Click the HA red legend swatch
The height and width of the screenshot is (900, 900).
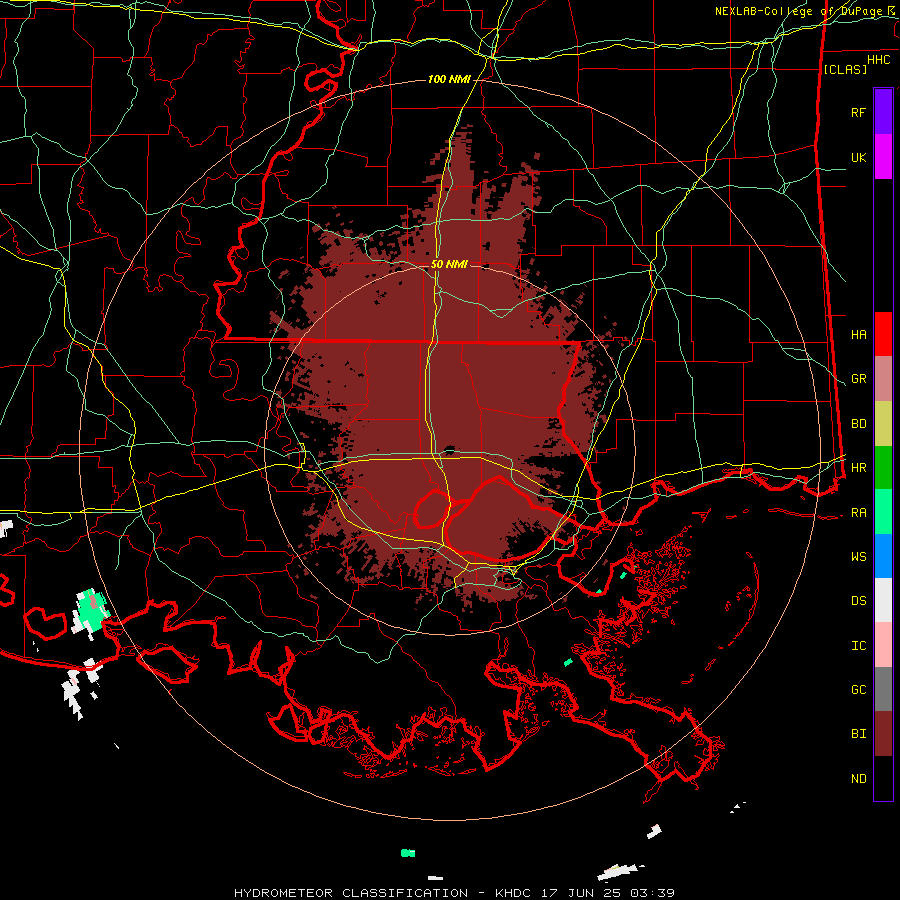(x=883, y=334)
